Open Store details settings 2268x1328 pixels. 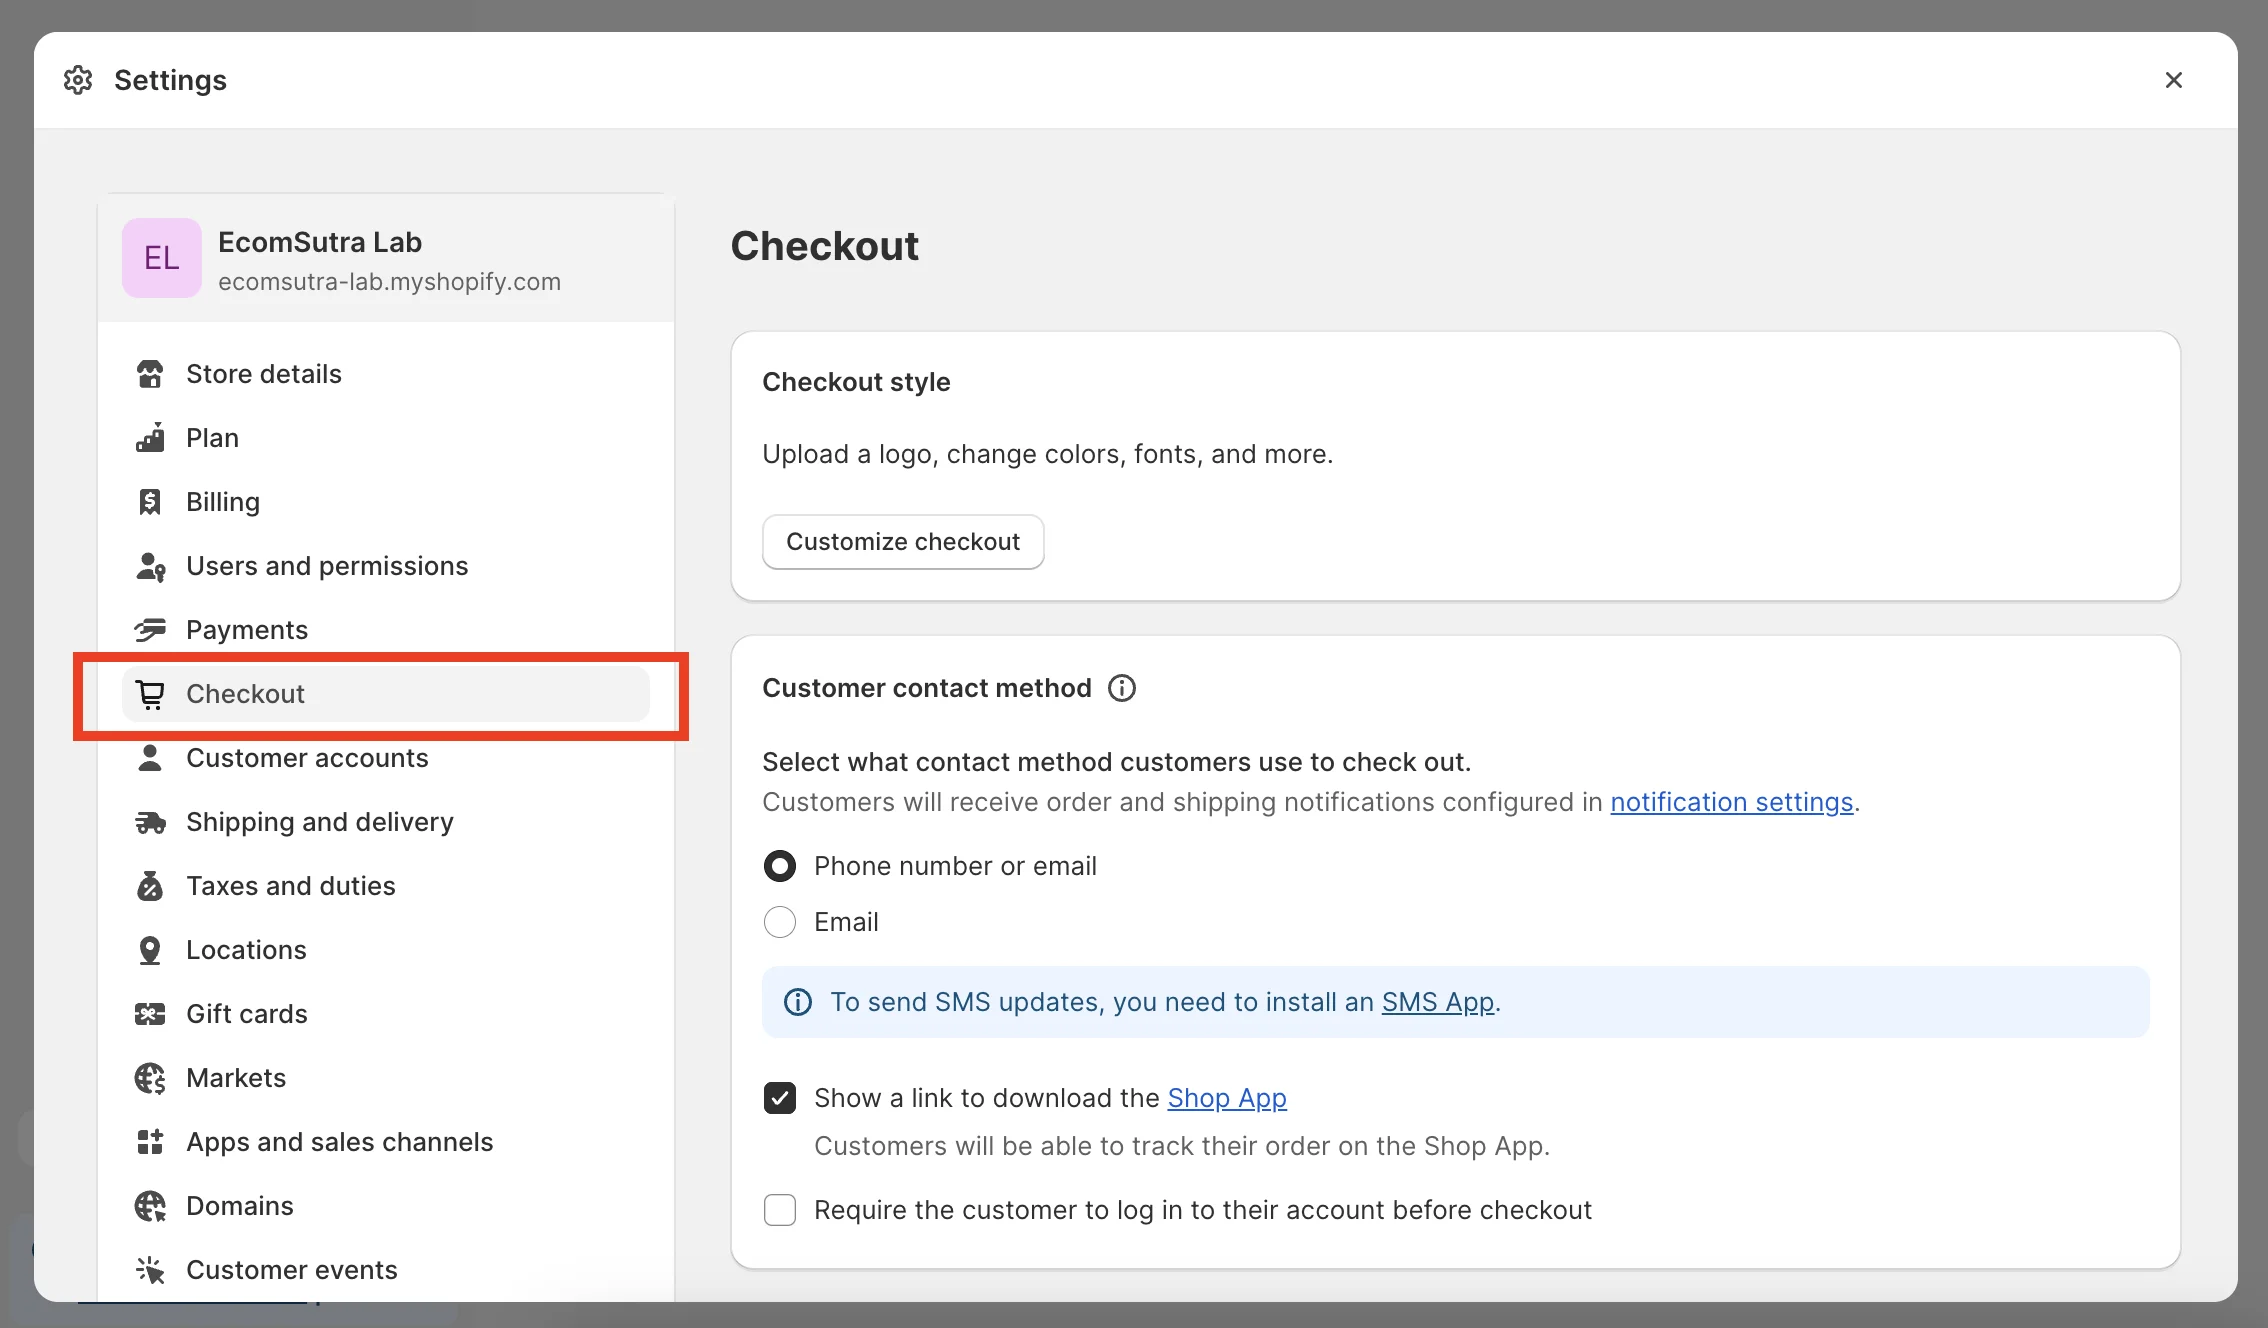click(386, 374)
